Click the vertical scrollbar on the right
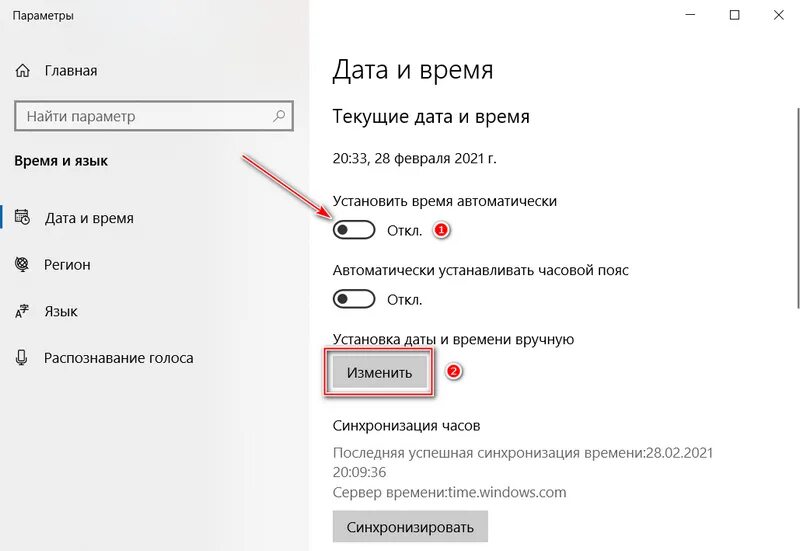Screen dimensions: 800x551 coord(797,208)
